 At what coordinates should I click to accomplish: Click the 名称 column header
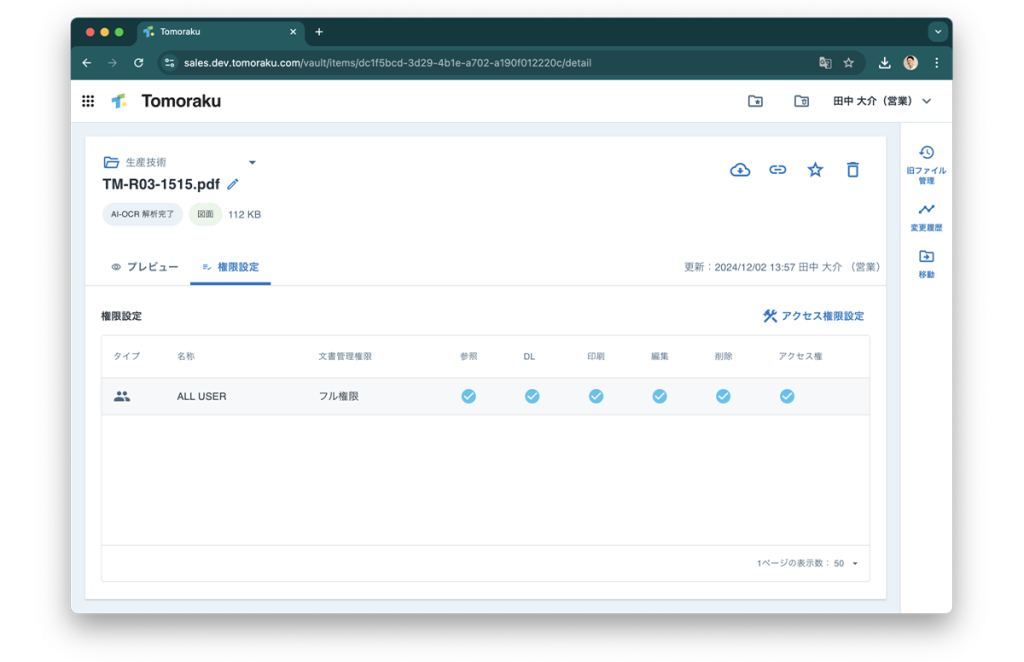[x=185, y=356]
